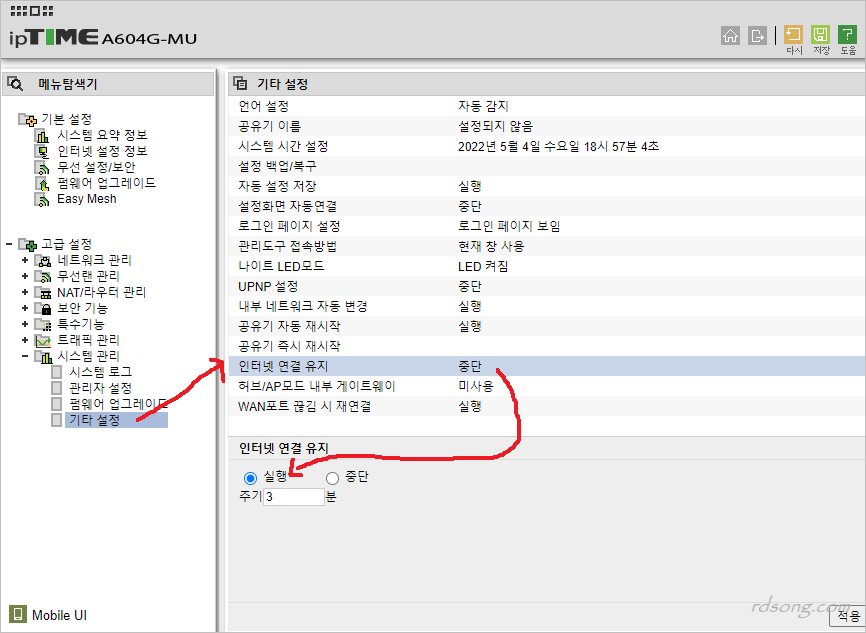Click the green 저장 save icon

[819, 35]
